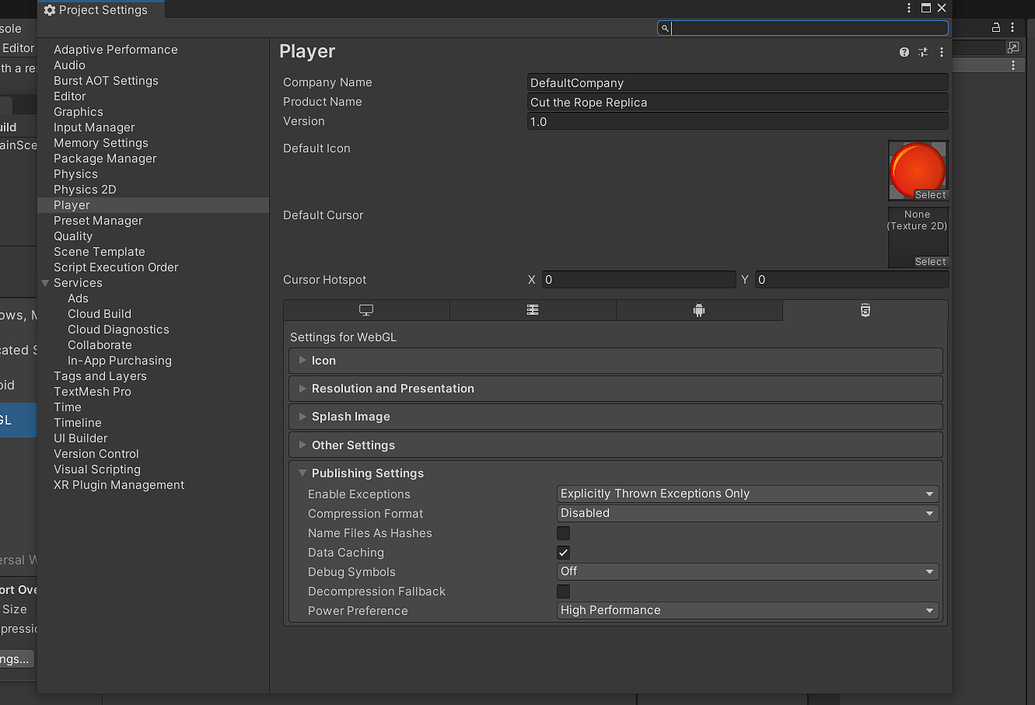Open the Power Preference dropdown
Viewport: 1035px width, 705px height.
pyautogui.click(x=747, y=611)
